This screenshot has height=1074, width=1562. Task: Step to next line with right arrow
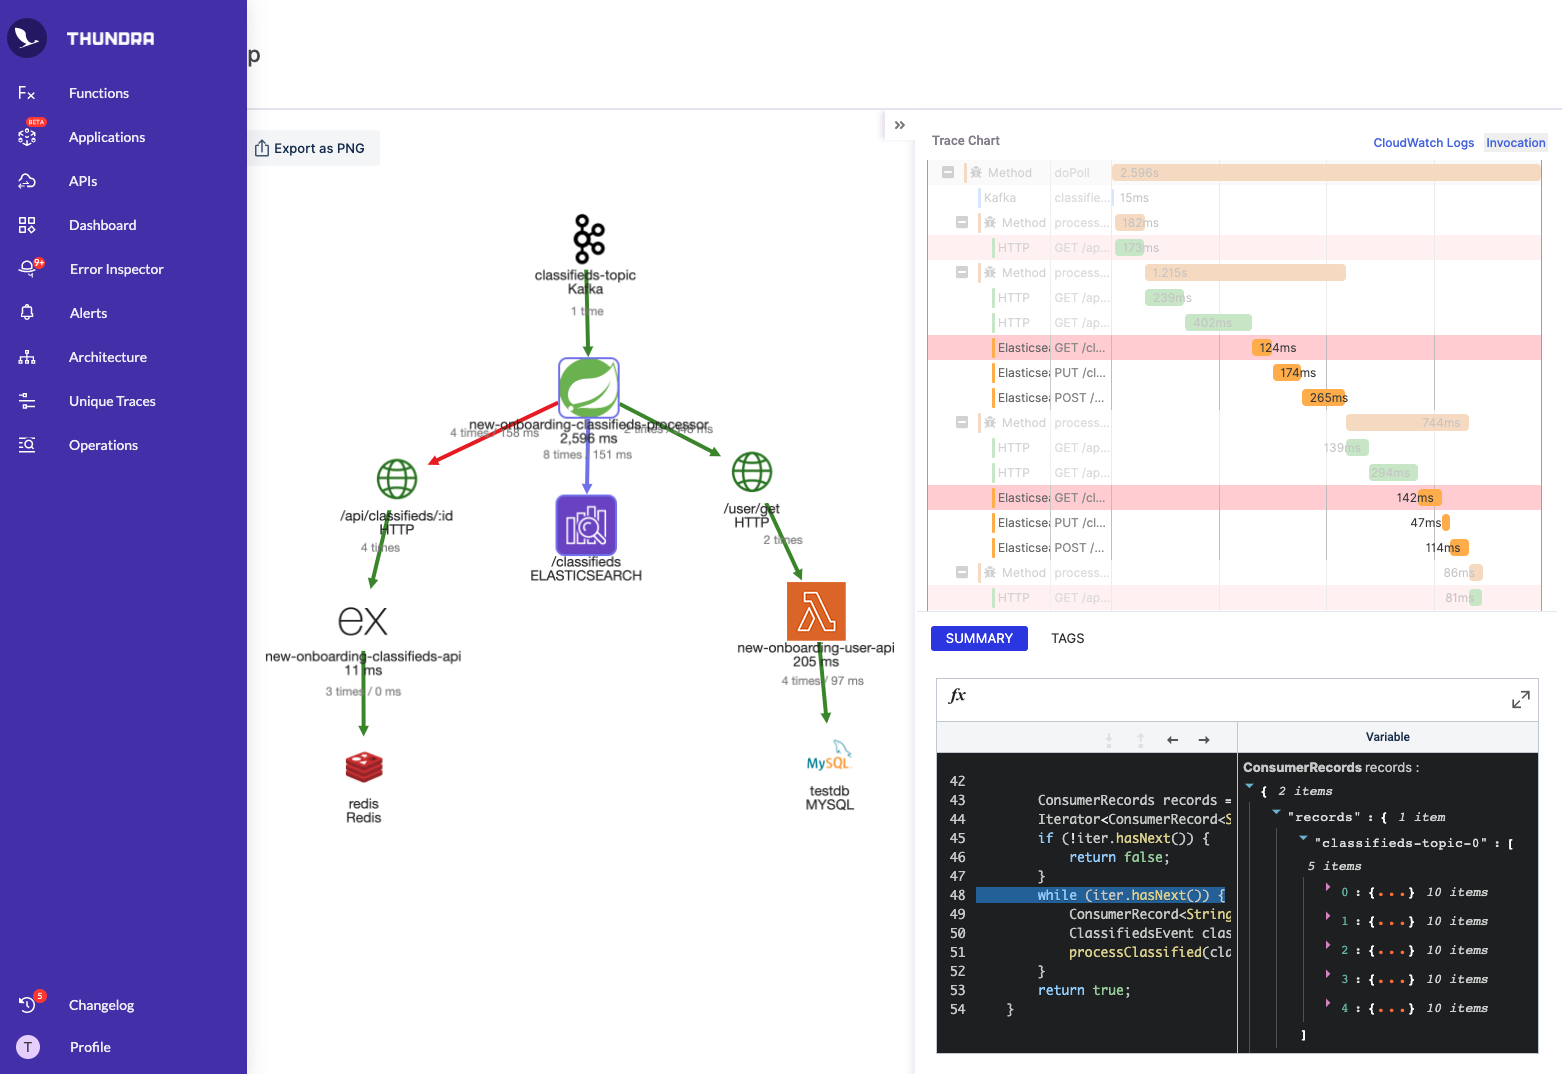click(x=1204, y=740)
